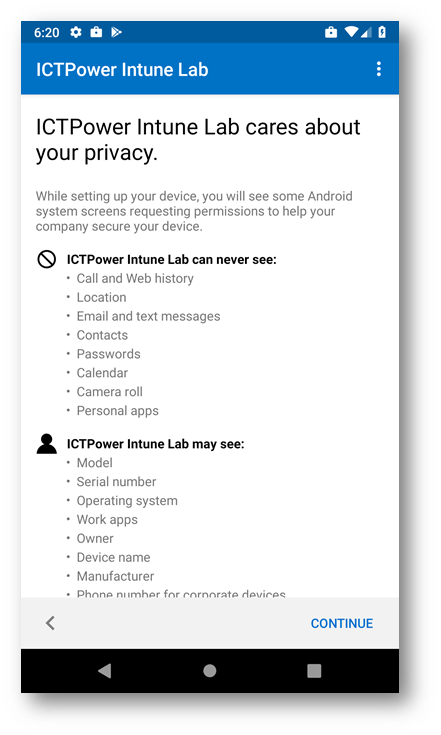Image resolution: width=441 pixels, height=735 pixels.
Task: Tap the 'Serial number' list item
Action: point(116,482)
